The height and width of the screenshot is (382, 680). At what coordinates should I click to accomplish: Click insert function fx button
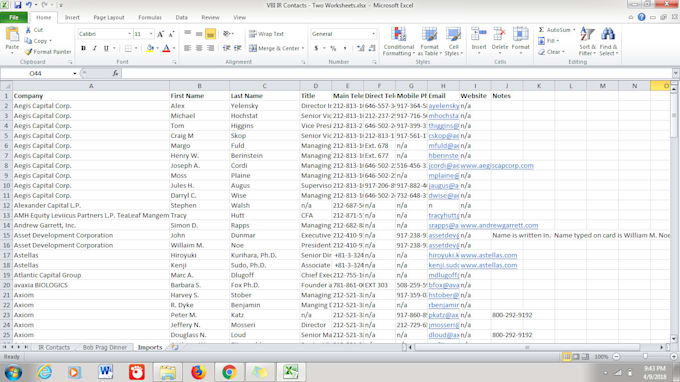(x=115, y=73)
